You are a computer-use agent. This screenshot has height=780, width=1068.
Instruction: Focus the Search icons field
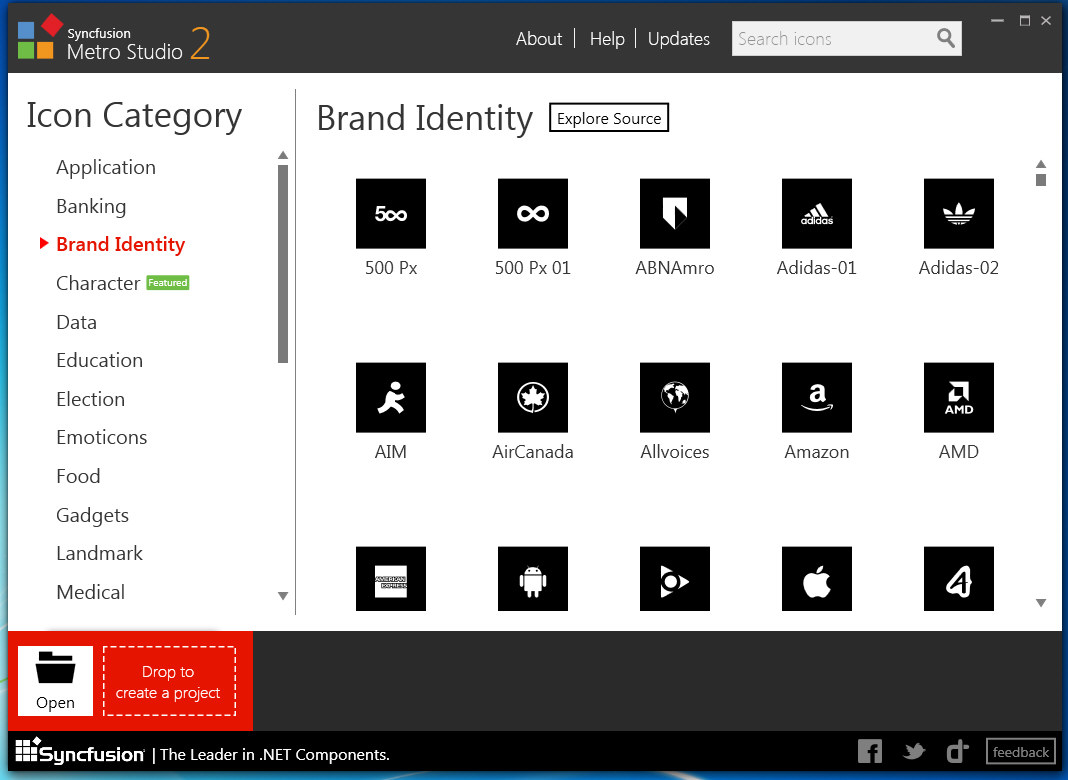point(833,39)
